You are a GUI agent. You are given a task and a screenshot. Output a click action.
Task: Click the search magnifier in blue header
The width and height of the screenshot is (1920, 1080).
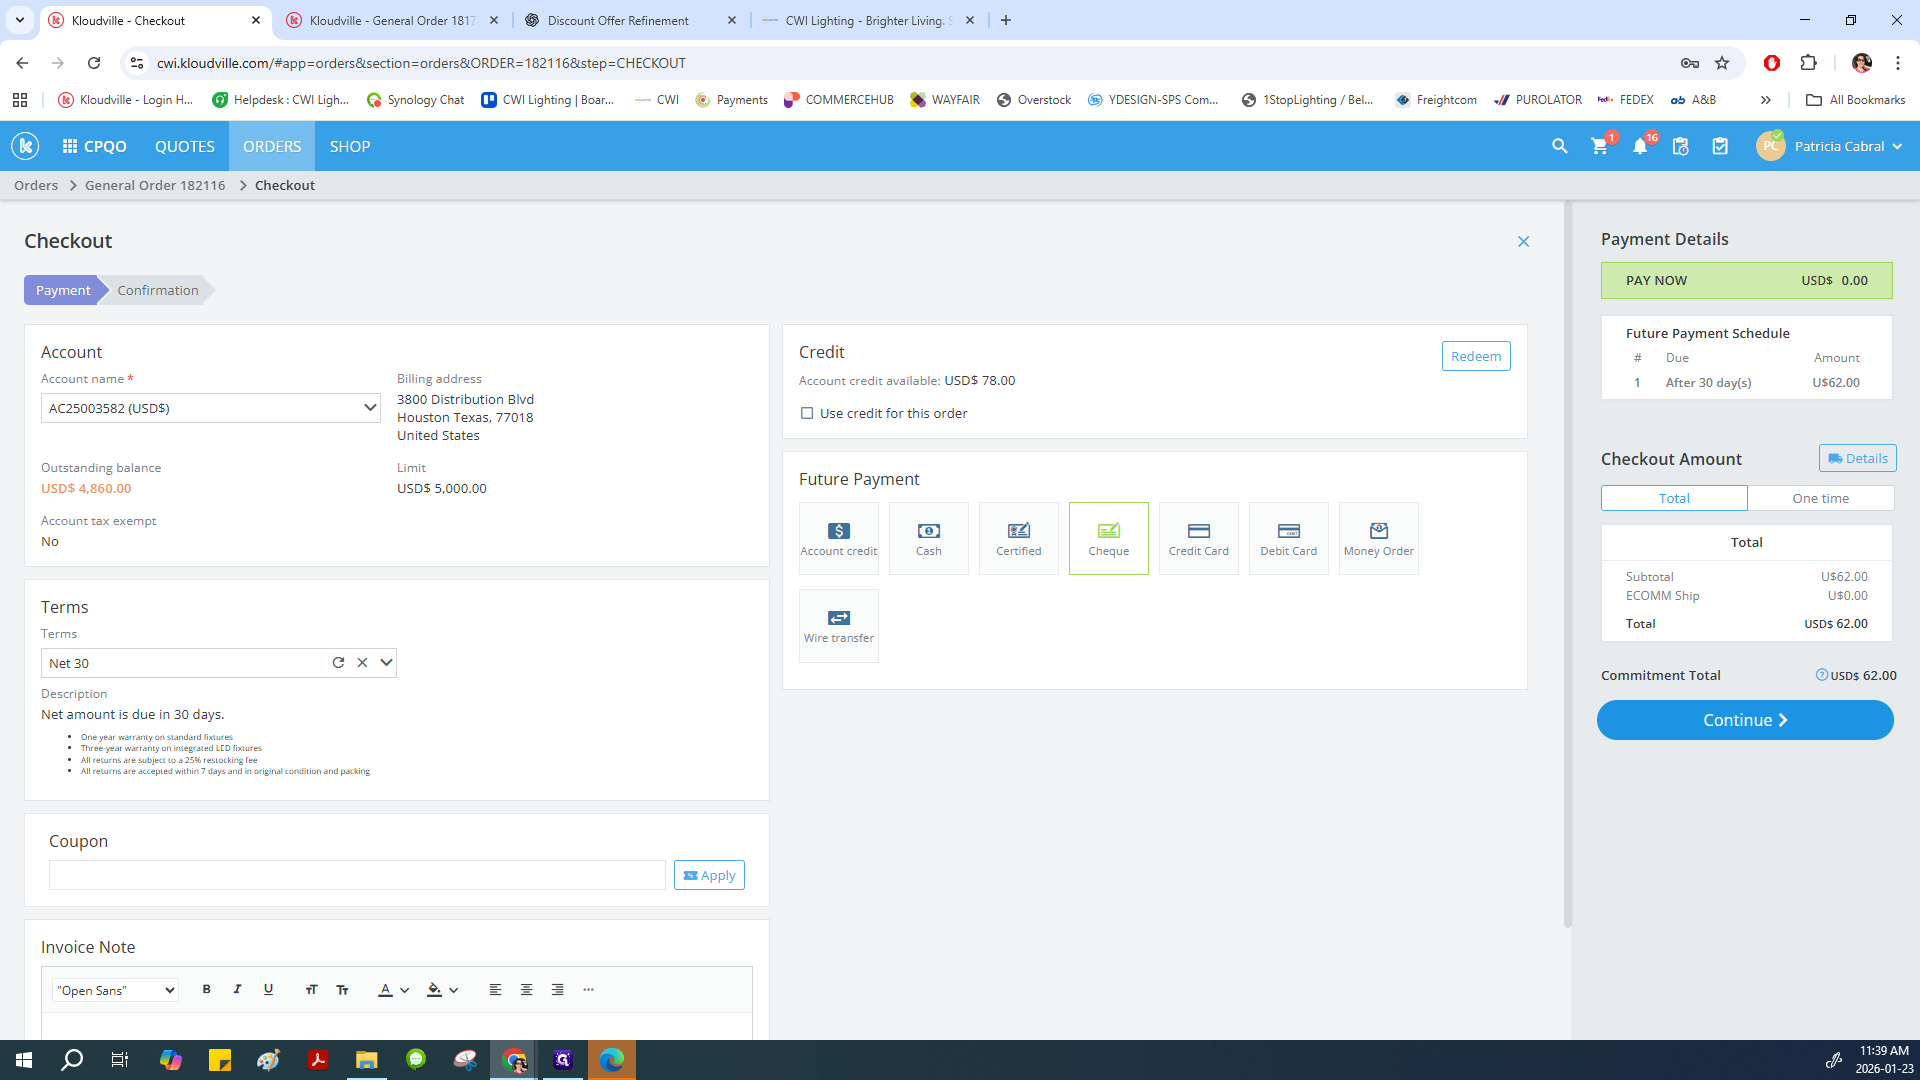(1559, 146)
